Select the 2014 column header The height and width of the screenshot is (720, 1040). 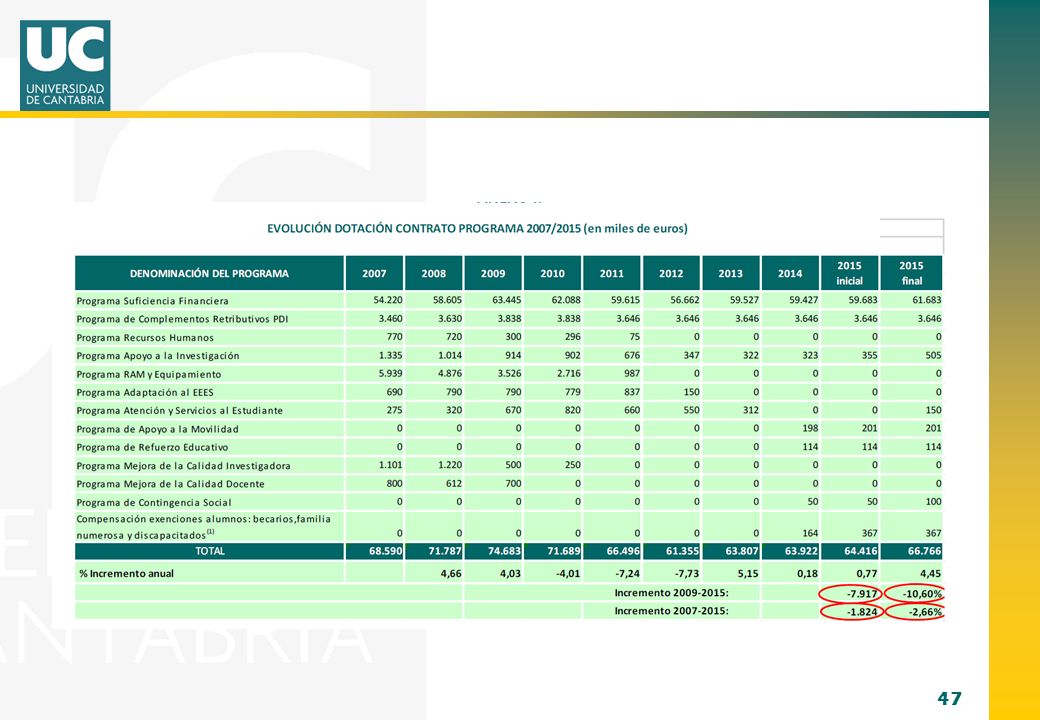click(x=790, y=273)
